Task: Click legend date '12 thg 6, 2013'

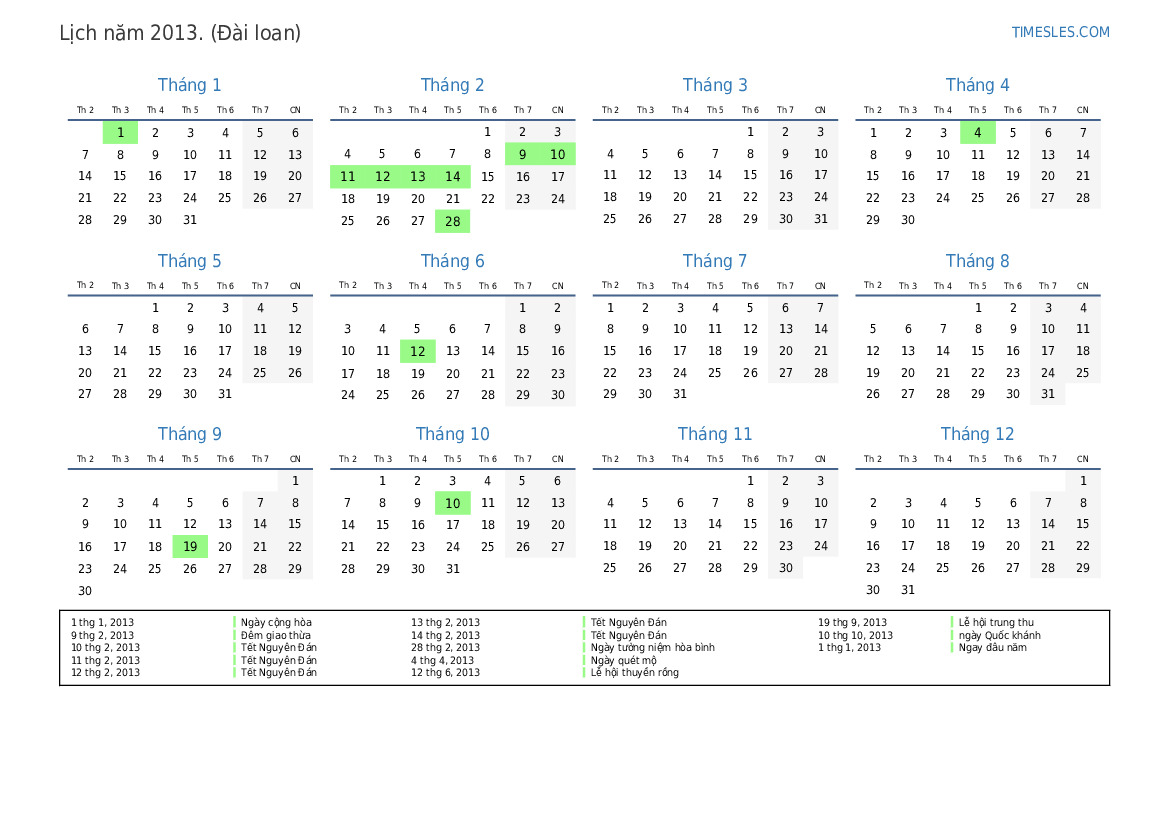Action: [445, 673]
